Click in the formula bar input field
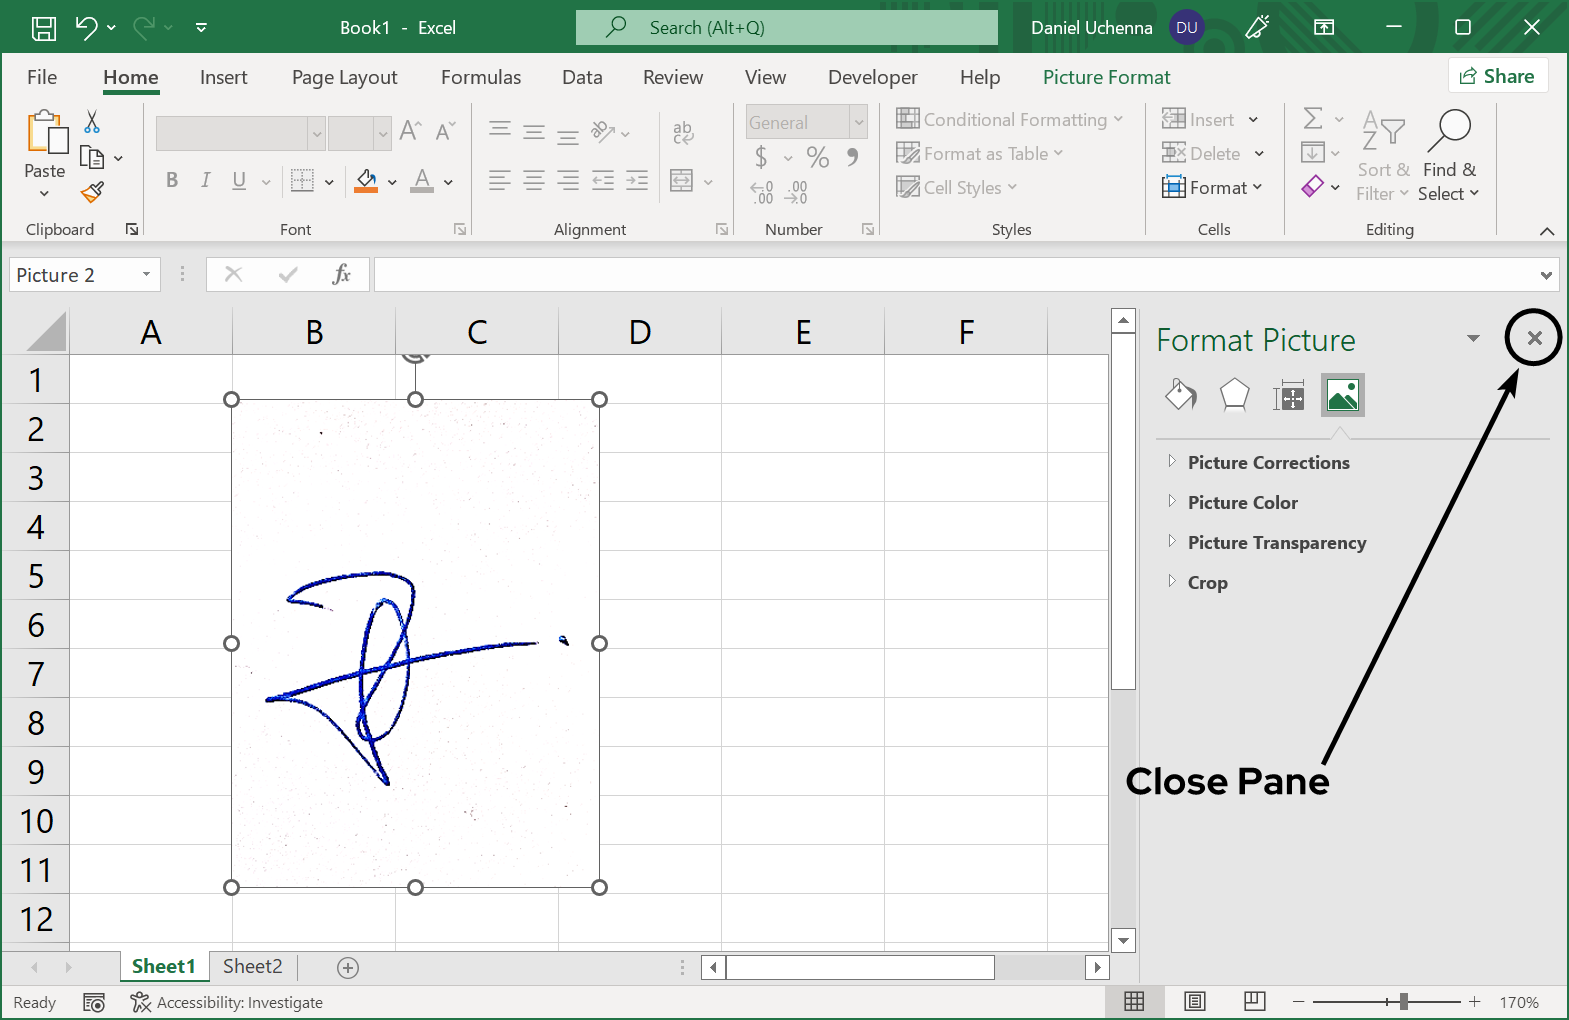Viewport: 1569px width, 1020px height. (950, 275)
